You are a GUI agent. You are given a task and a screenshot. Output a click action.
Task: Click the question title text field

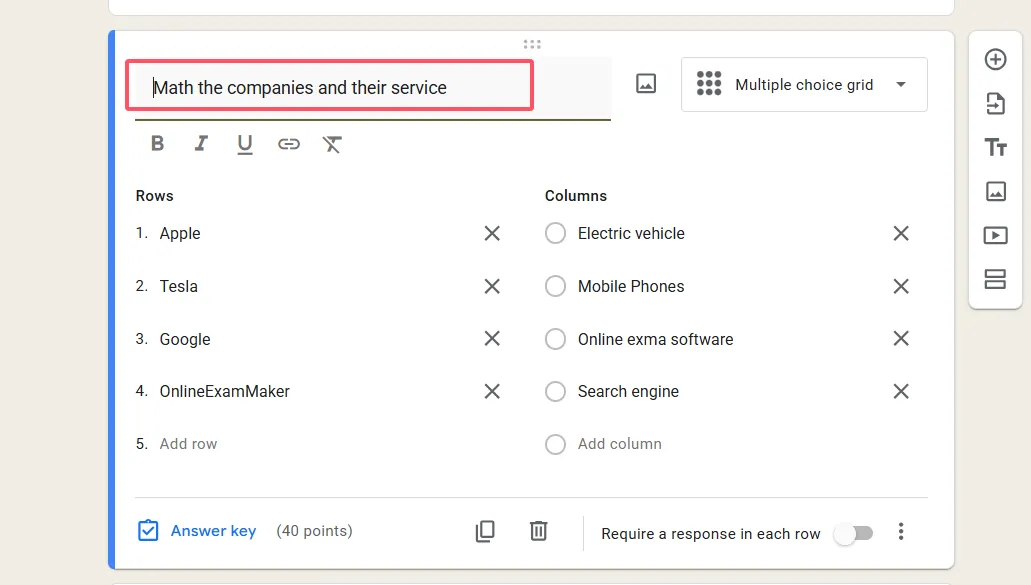[330, 88]
